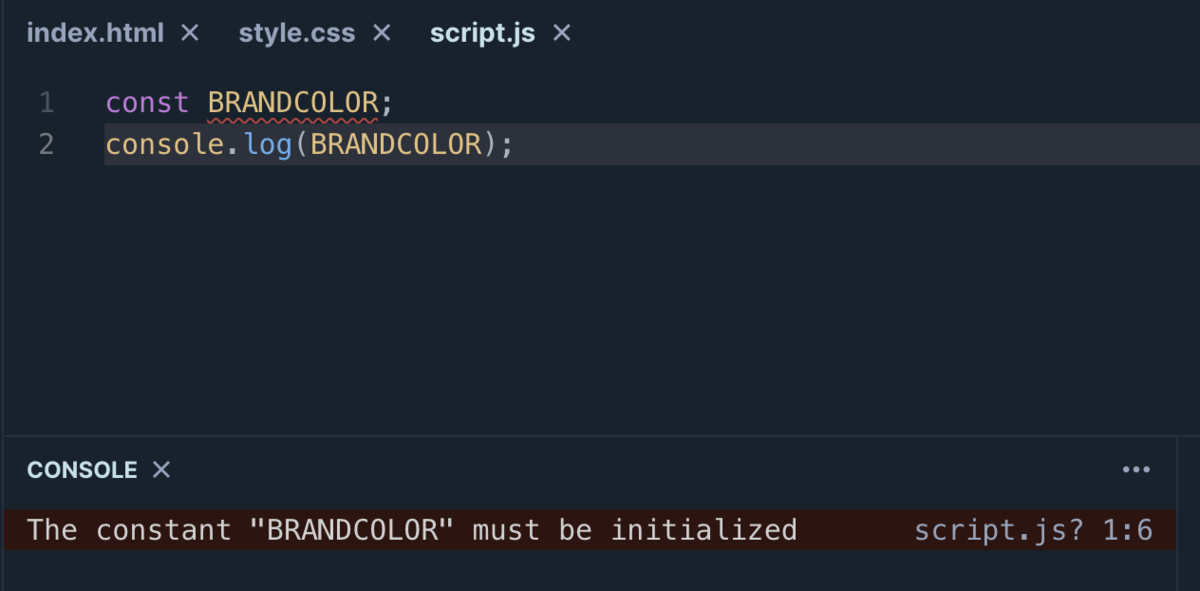This screenshot has width=1200, height=591.
Task: Select the script.js tab
Action: pyautogui.click(x=482, y=32)
